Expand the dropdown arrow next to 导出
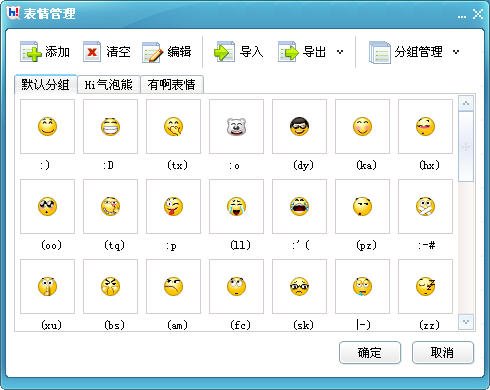Screen dimensions: 490x390 pos(340,52)
